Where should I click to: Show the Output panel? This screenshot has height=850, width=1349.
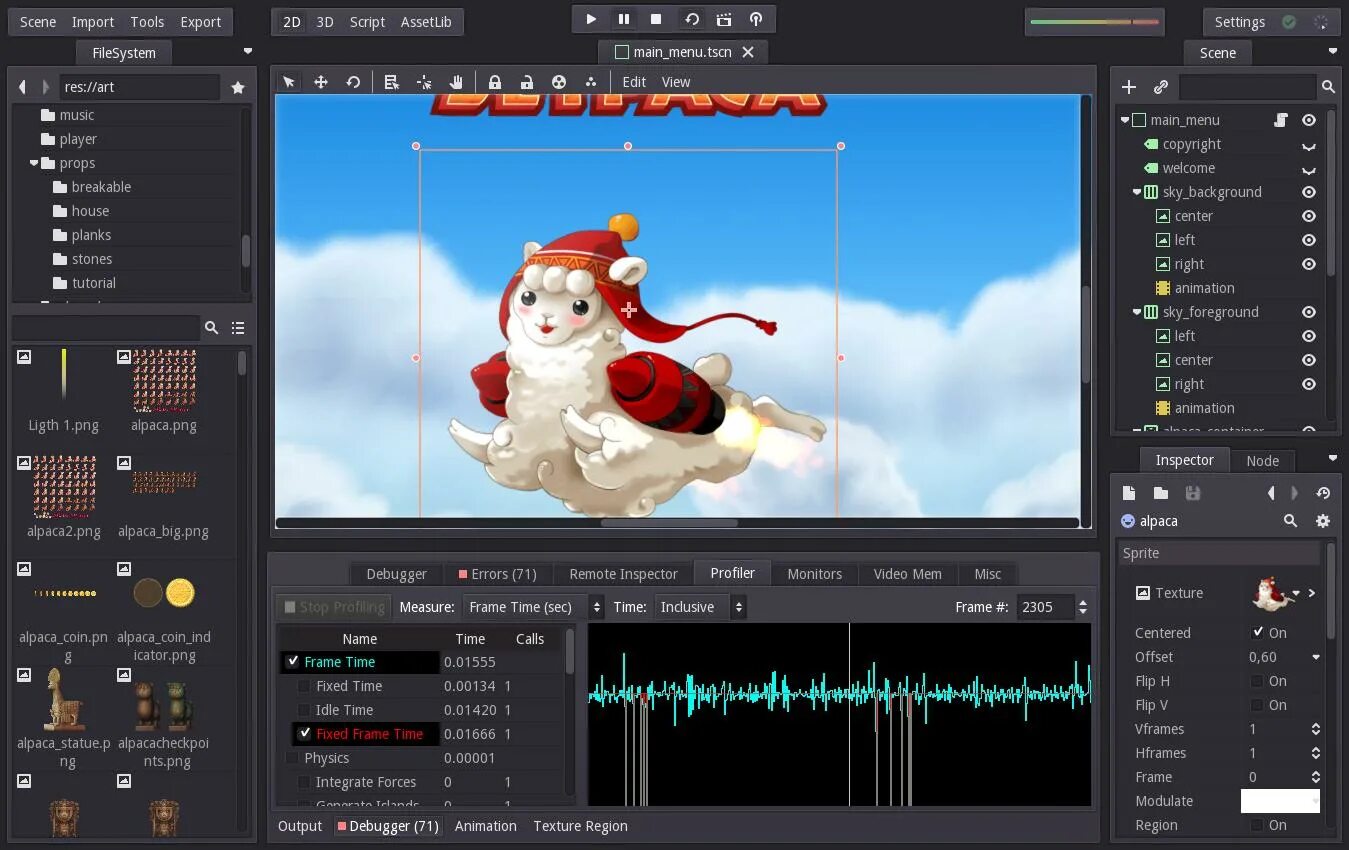pyautogui.click(x=300, y=826)
